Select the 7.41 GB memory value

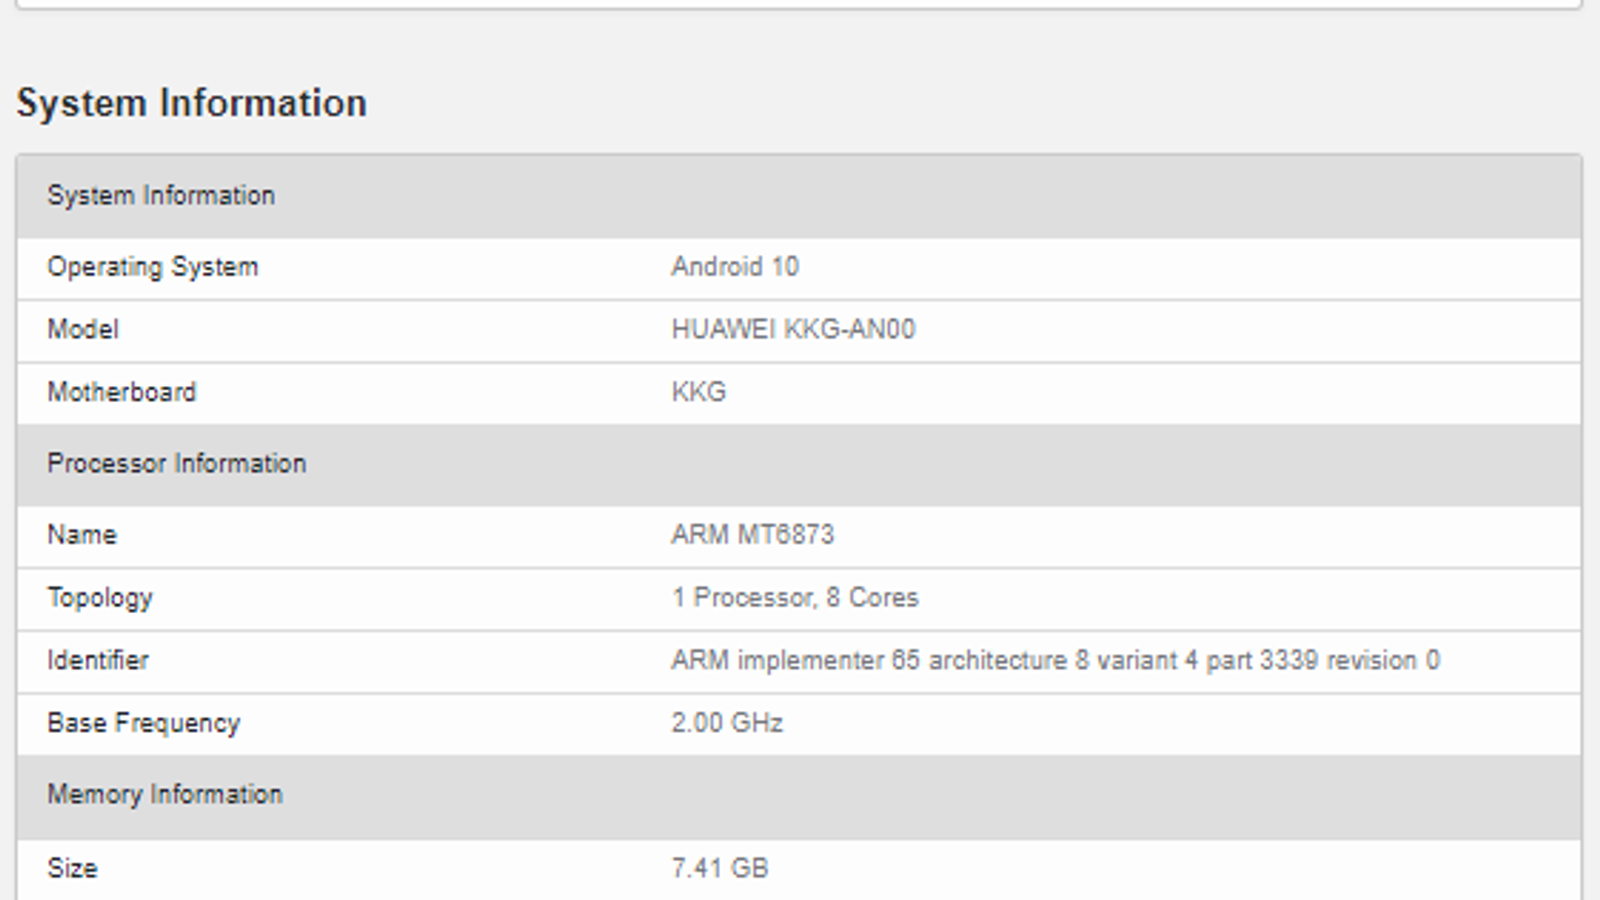point(720,868)
